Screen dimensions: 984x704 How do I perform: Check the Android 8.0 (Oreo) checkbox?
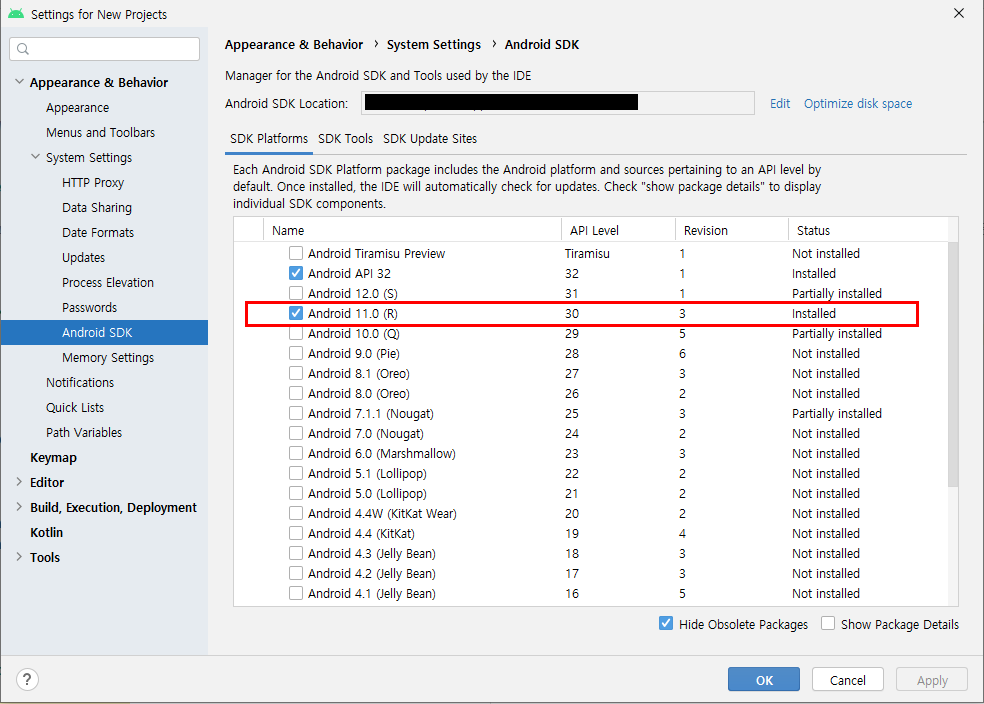pos(296,394)
